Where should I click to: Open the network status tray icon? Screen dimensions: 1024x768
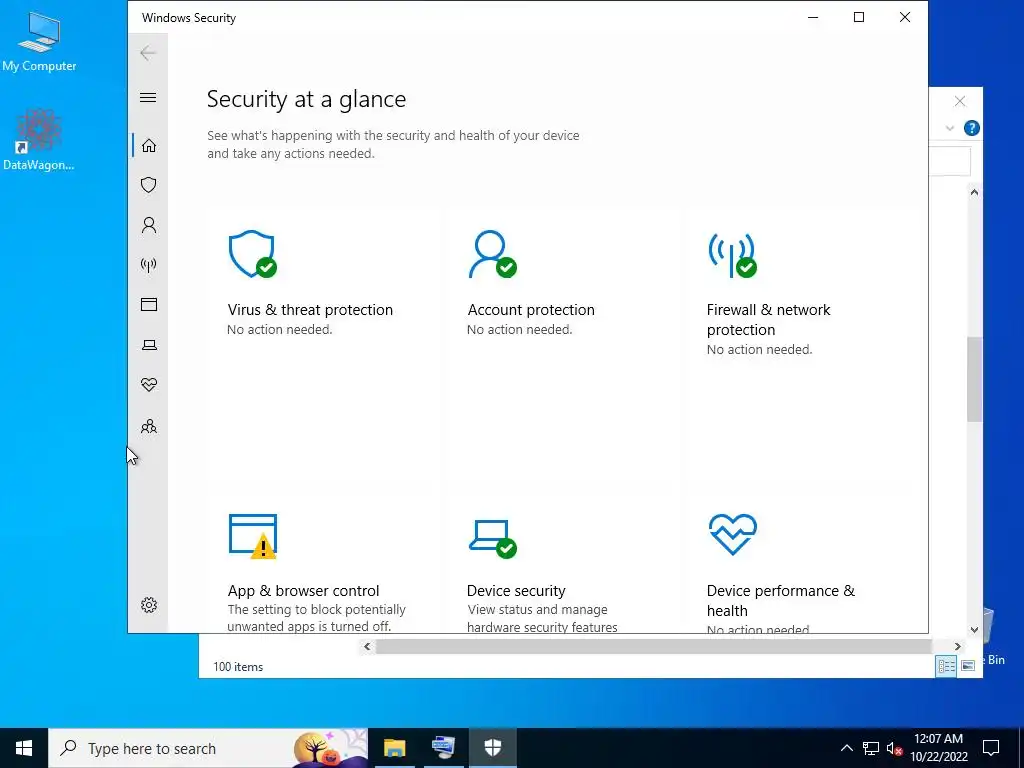(x=871, y=748)
